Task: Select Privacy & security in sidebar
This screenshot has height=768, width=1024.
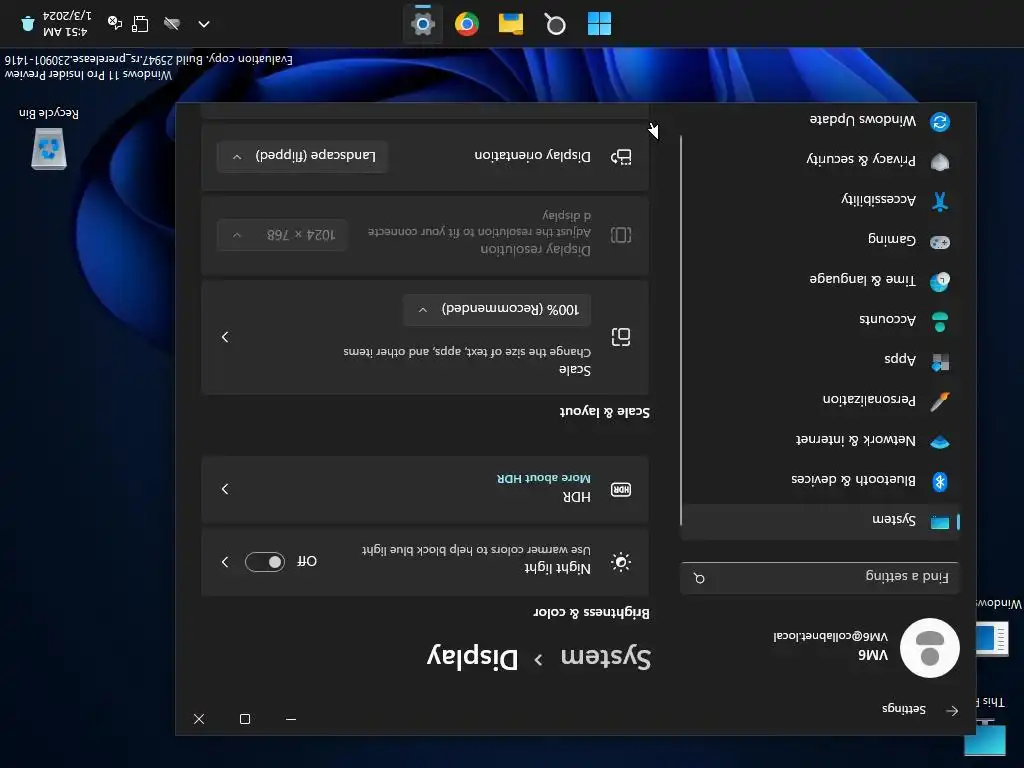Action: click(x=820, y=161)
